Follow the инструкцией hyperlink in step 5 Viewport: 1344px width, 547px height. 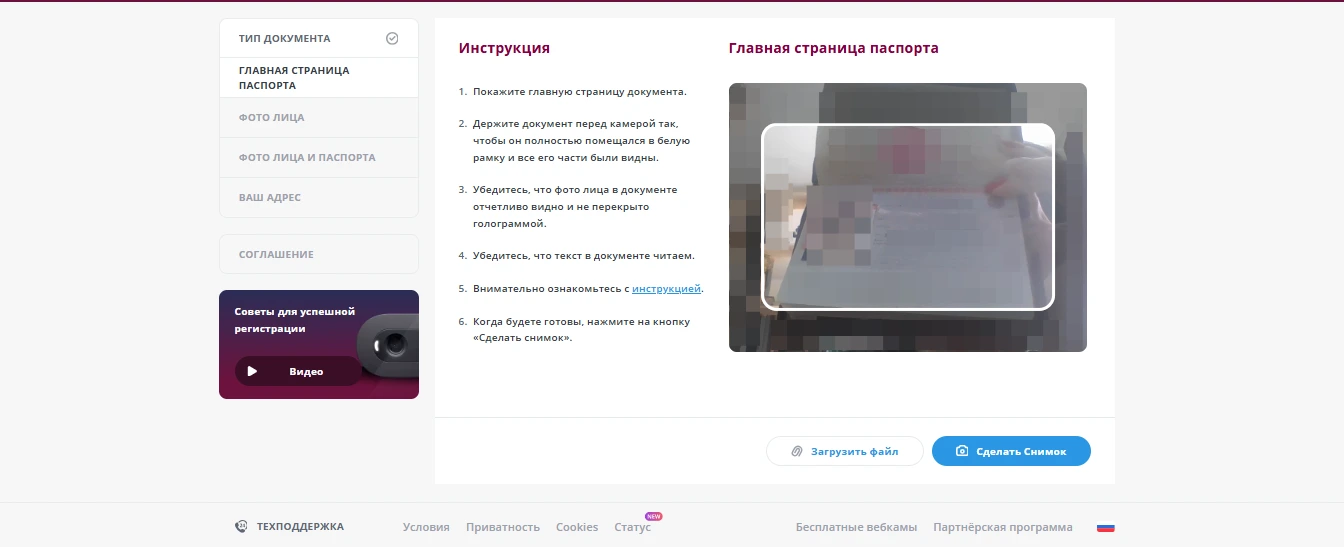pyautogui.click(x=666, y=289)
